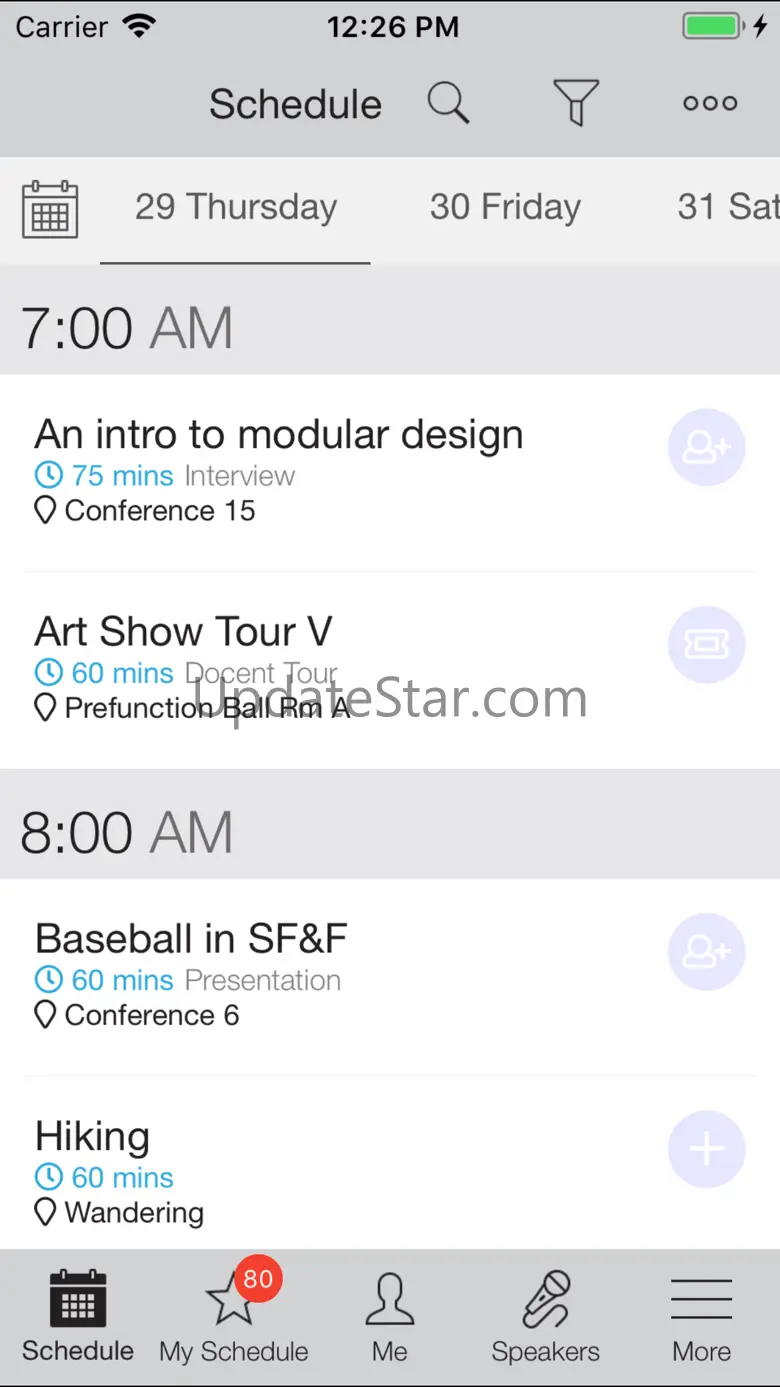Open the Speakers microphone tab
This screenshot has height=1387, width=780.
(x=546, y=1315)
